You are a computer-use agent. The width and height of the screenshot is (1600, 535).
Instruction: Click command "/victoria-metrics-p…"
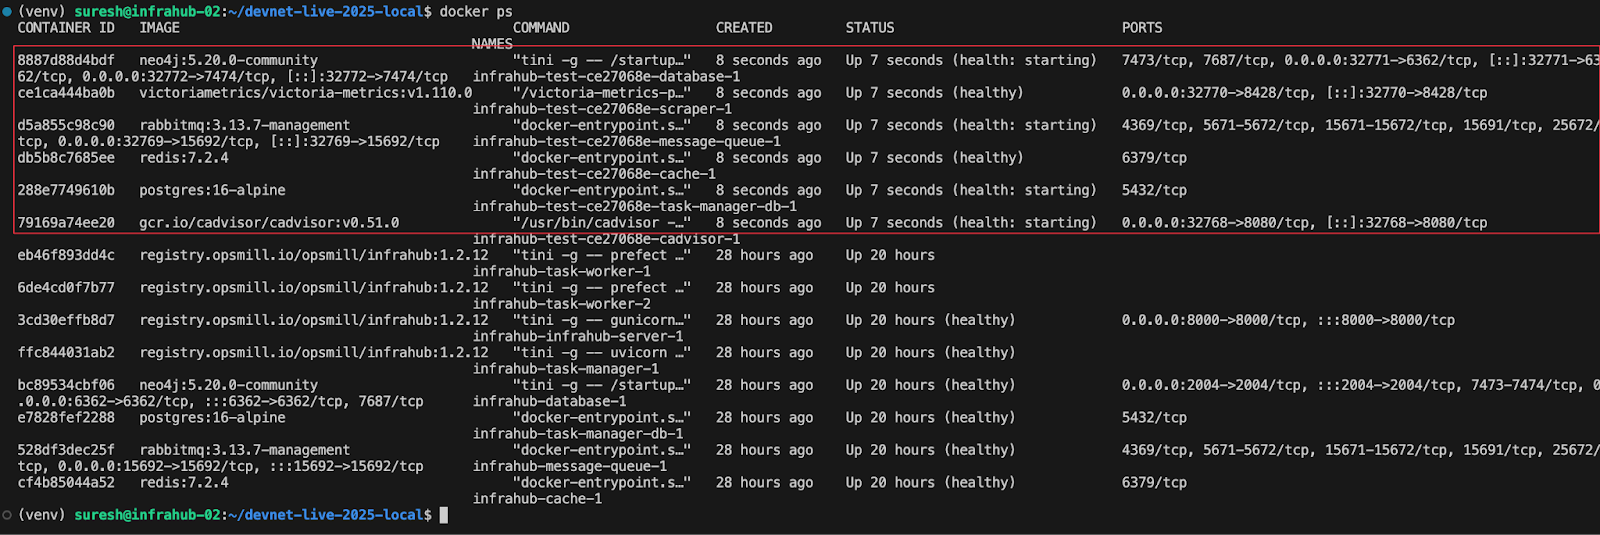[602, 93]
